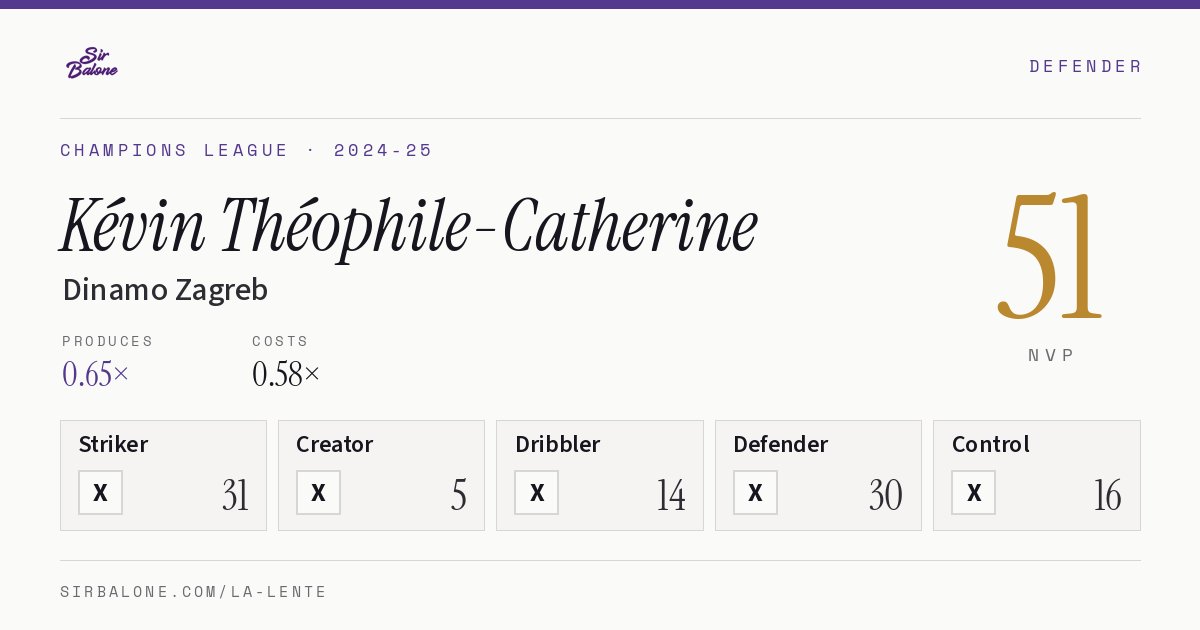Select the Striker score card
The height and width of the screenshot is (630, 1200).
pos(163,475)
